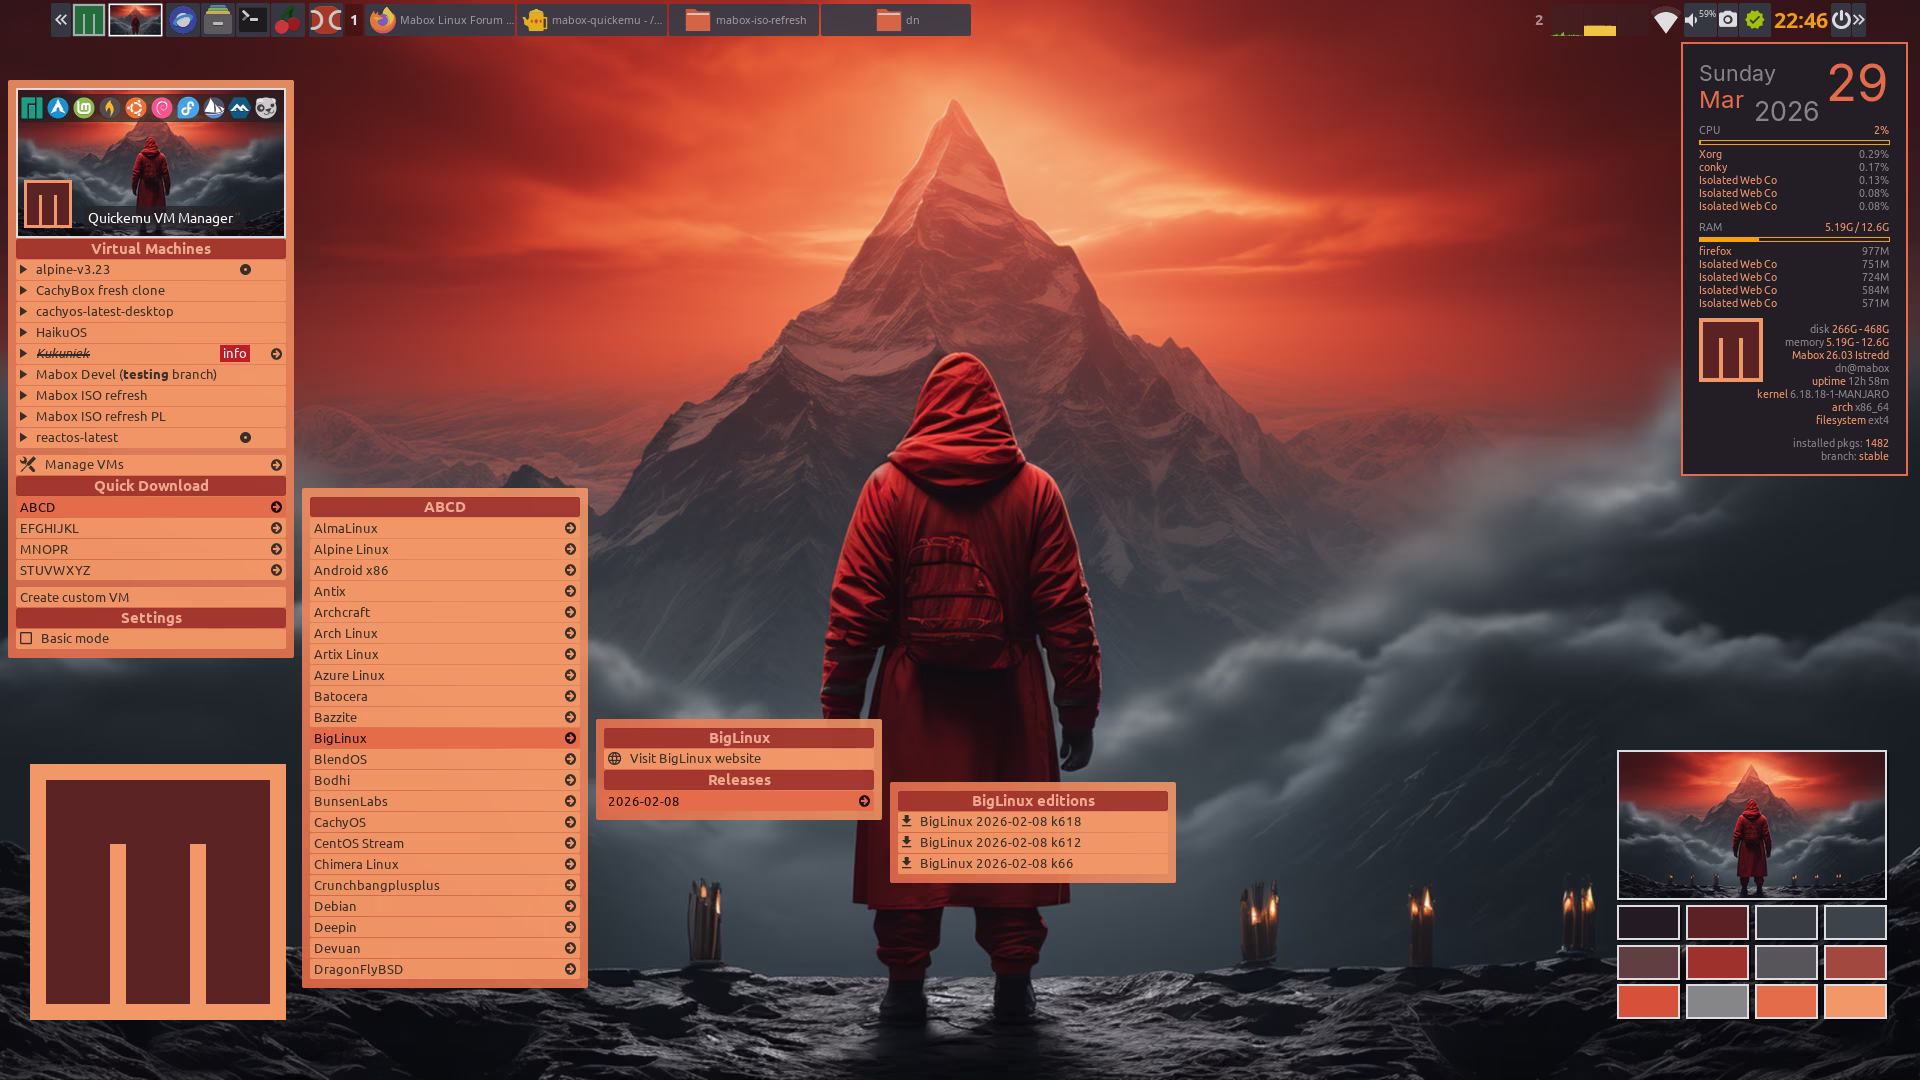Toggle the Basic mode checkbox
Image resolution: width=1920 pixels, height=1080 pixels.
pyautogui.click(x=27, y=638)
